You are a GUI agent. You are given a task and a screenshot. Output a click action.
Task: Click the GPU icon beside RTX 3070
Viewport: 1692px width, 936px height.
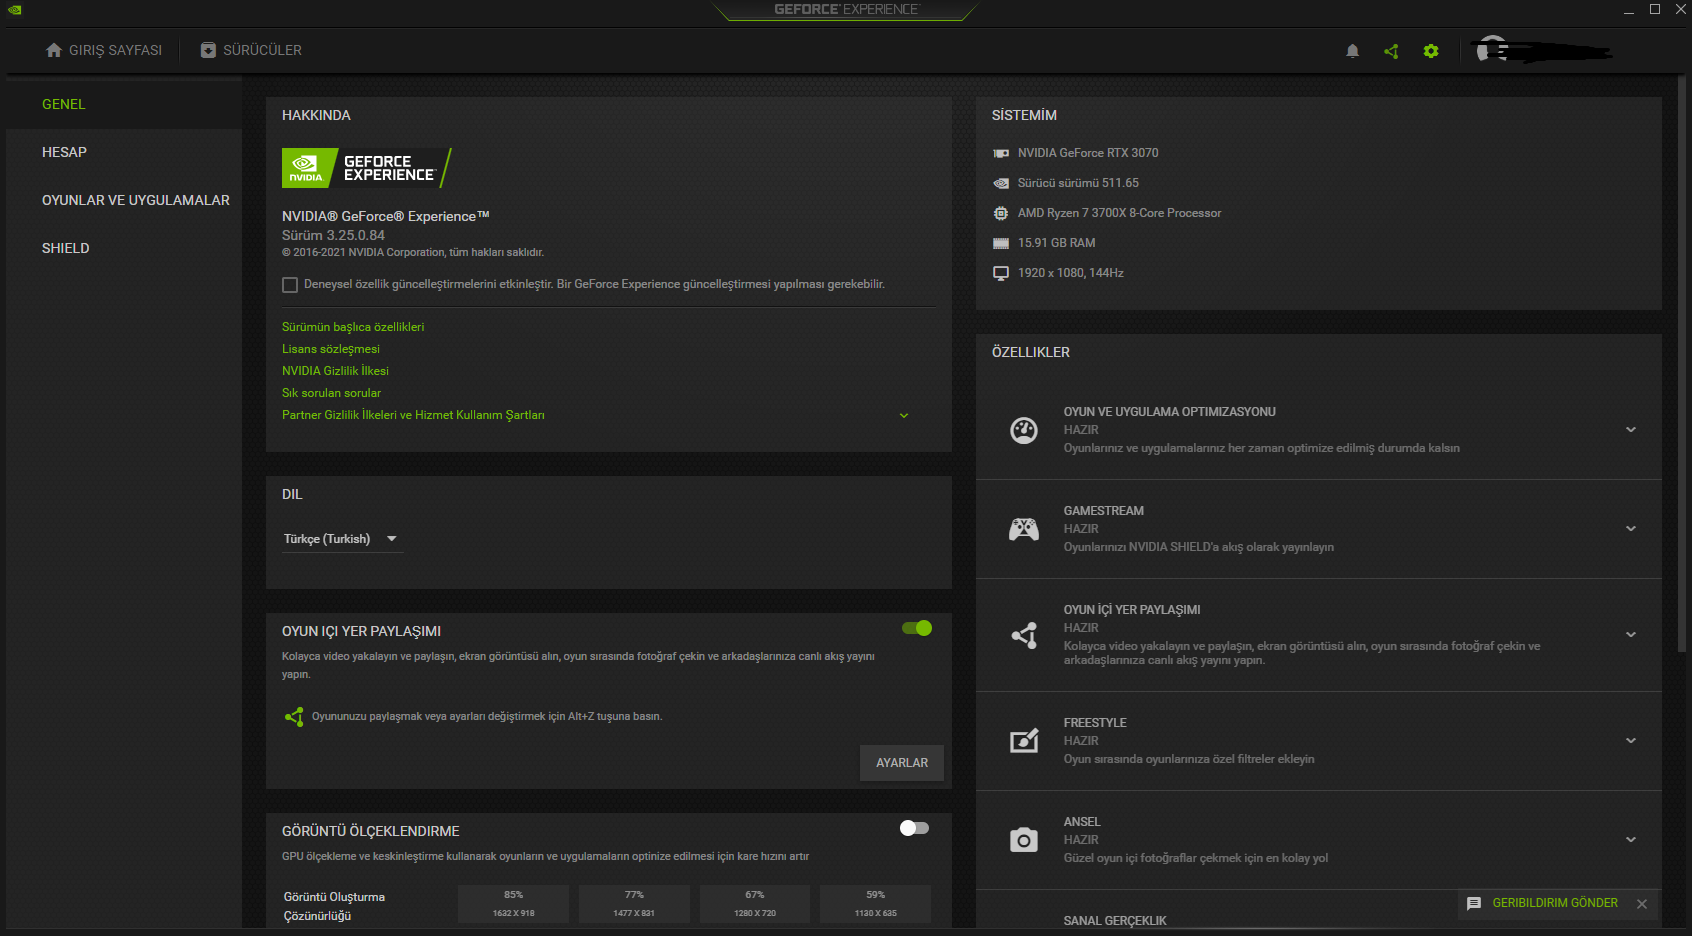click(1001, 153)
